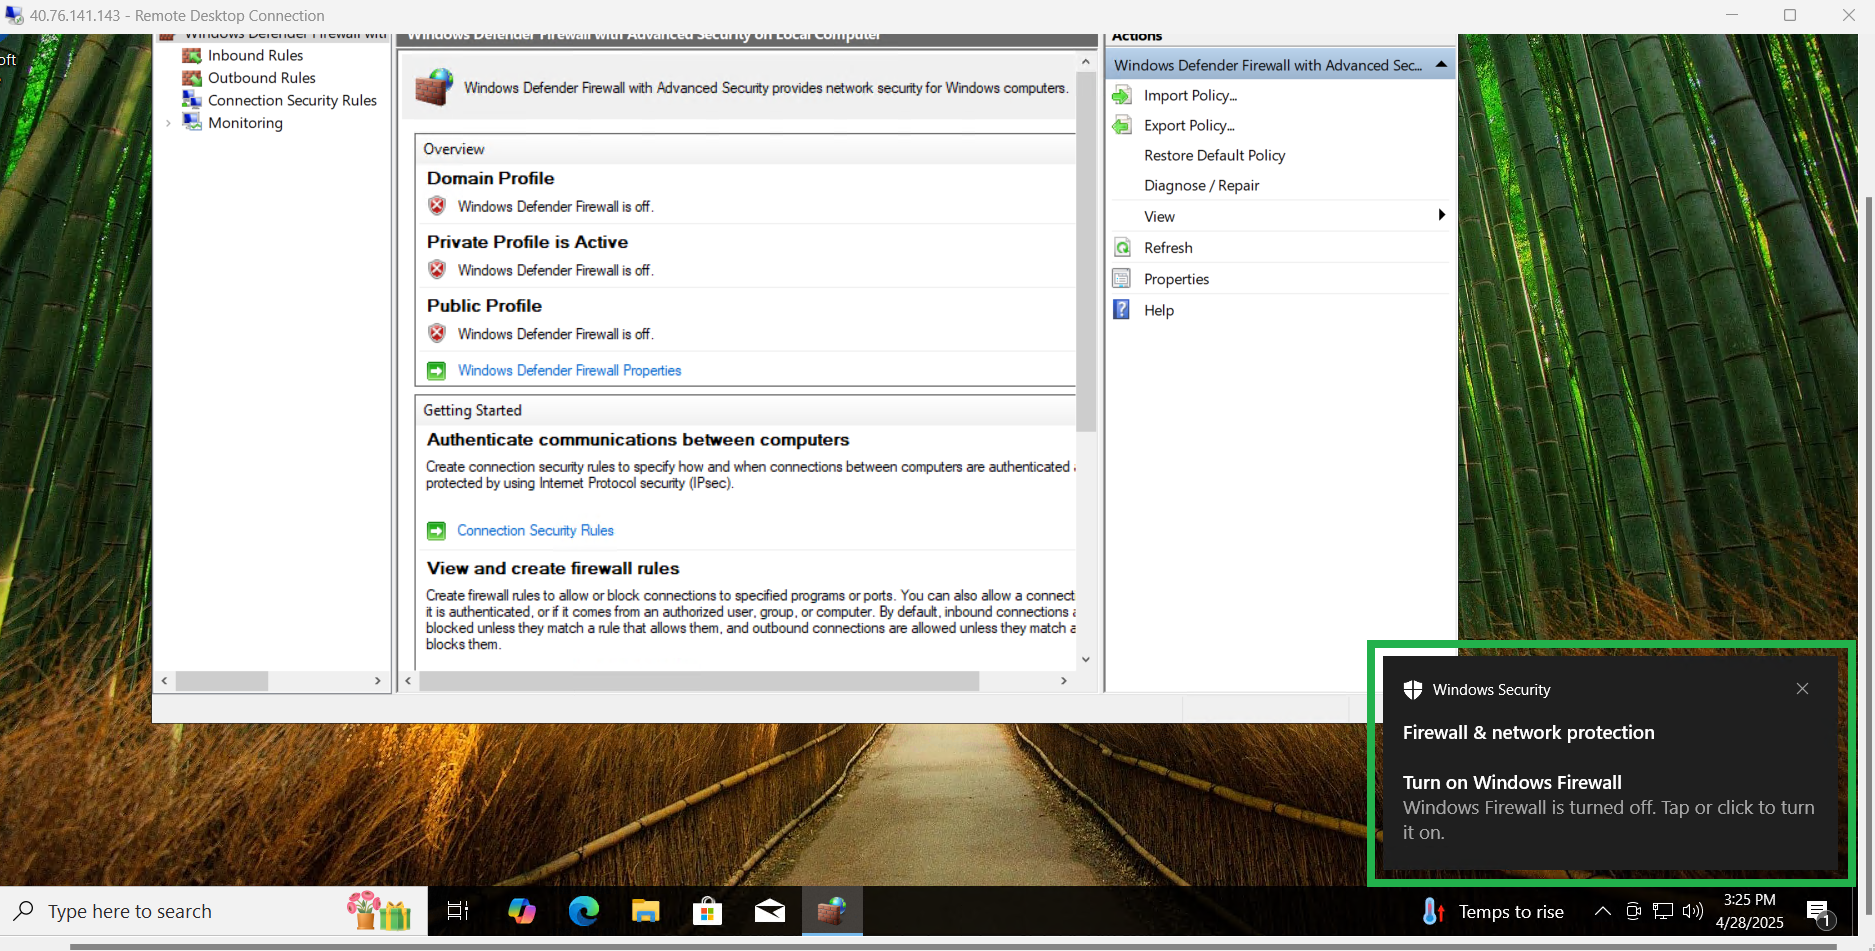The image size is (1875, 951).
Task: Open Connection Security Rules tree node
Action: point(292,101)
